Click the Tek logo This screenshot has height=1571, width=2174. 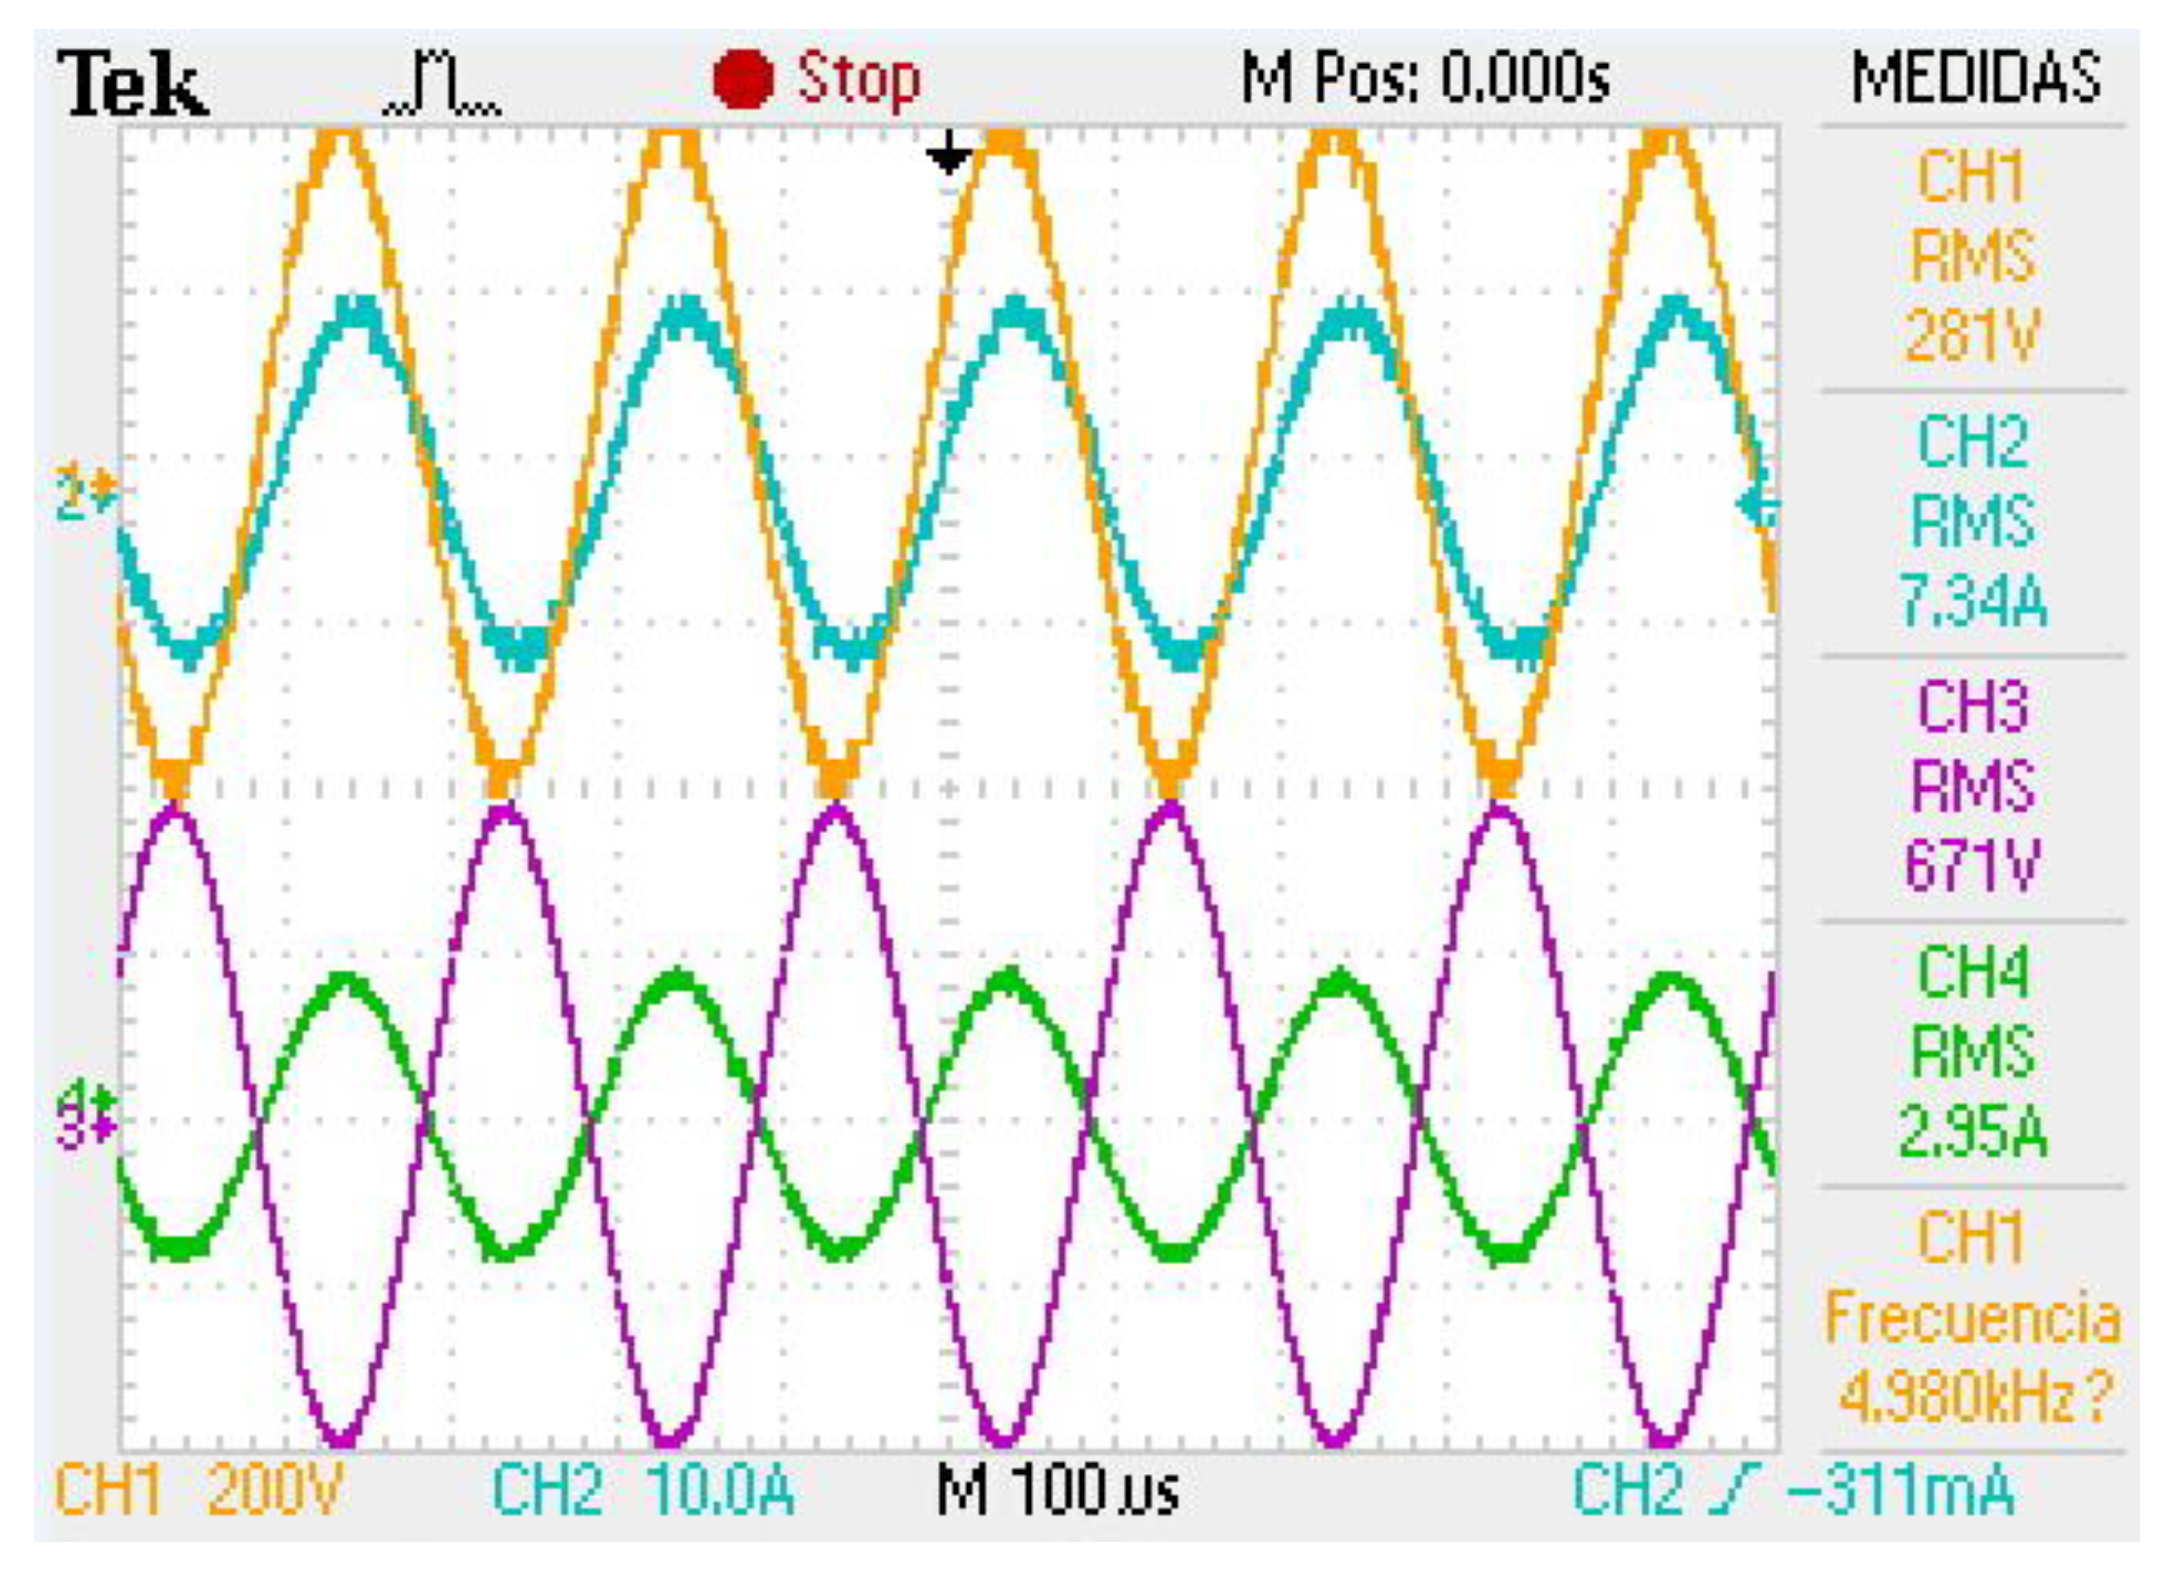[133, 83]
